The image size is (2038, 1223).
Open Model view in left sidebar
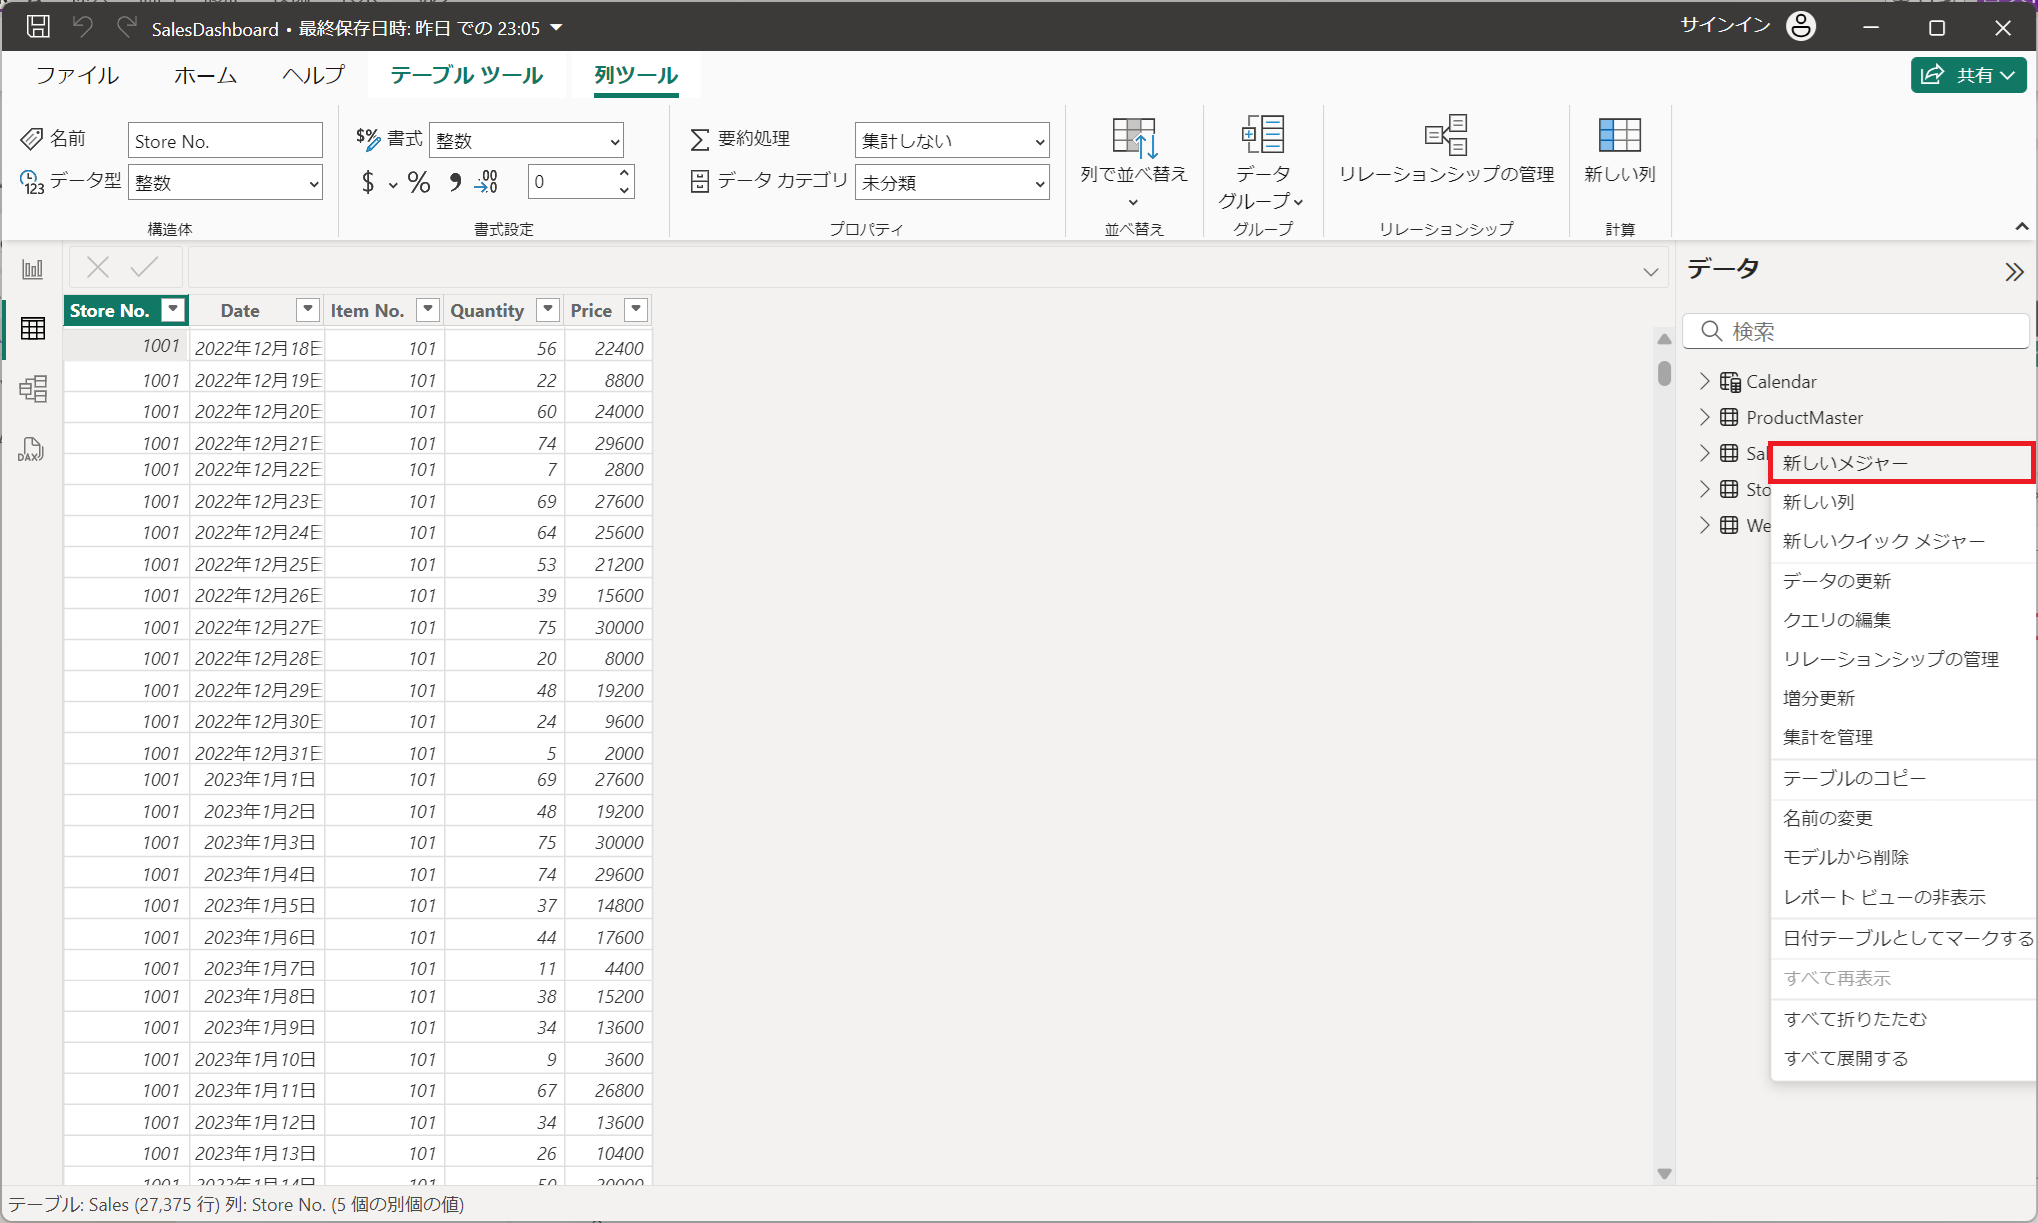[x=33, y=388]
